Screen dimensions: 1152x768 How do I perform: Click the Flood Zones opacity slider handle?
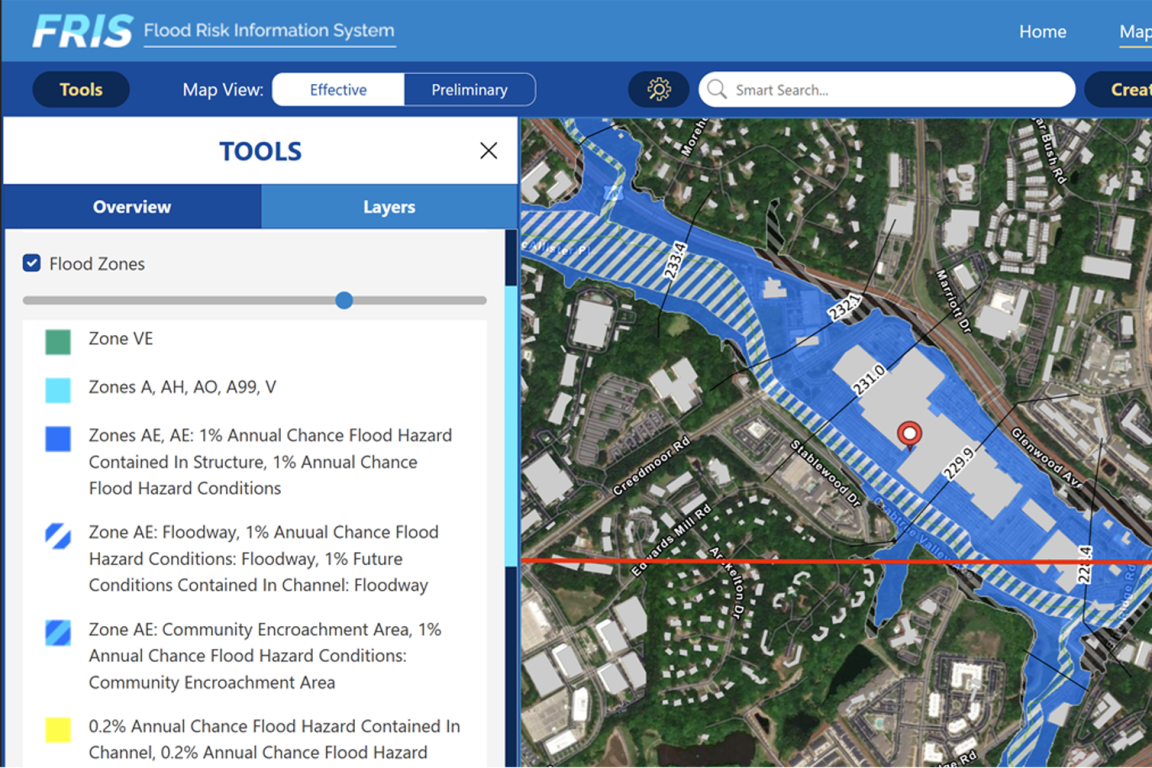(x=344, y=300)
